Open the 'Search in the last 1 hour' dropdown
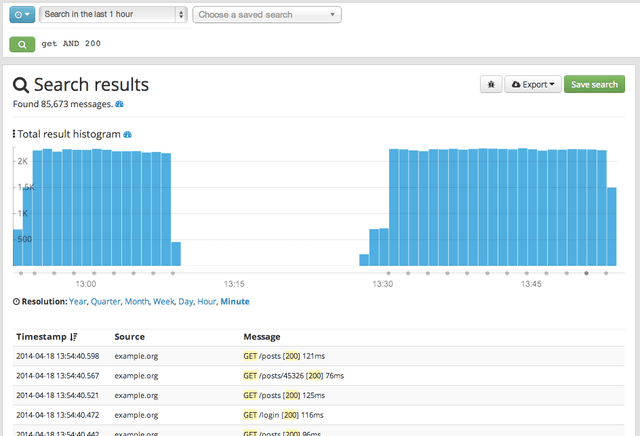Screen dimensions: 640x436 (x=113, y=14)
